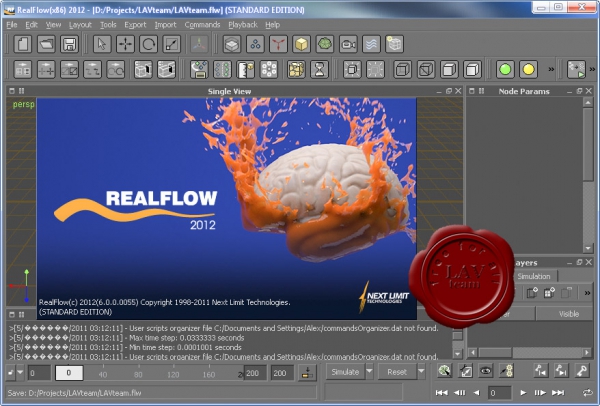Toggle the bounding box cube with rays icon
This screenshot has width=600, height=406.
tap(352, 70)
